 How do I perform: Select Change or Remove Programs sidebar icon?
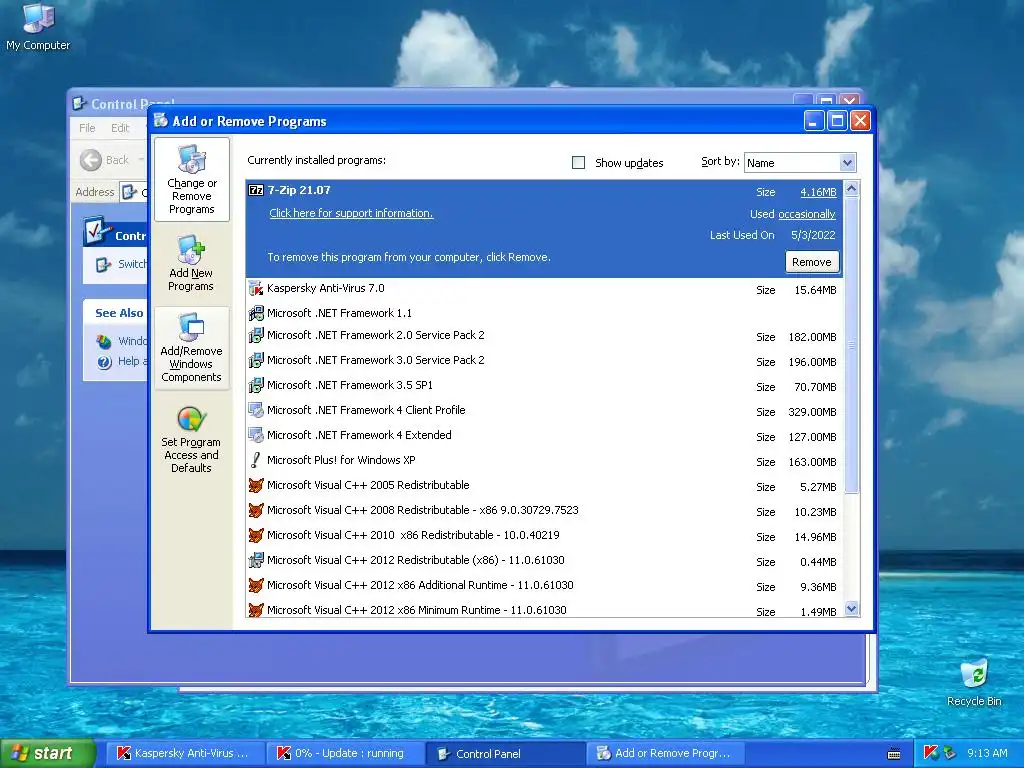(x=192, y=180)
